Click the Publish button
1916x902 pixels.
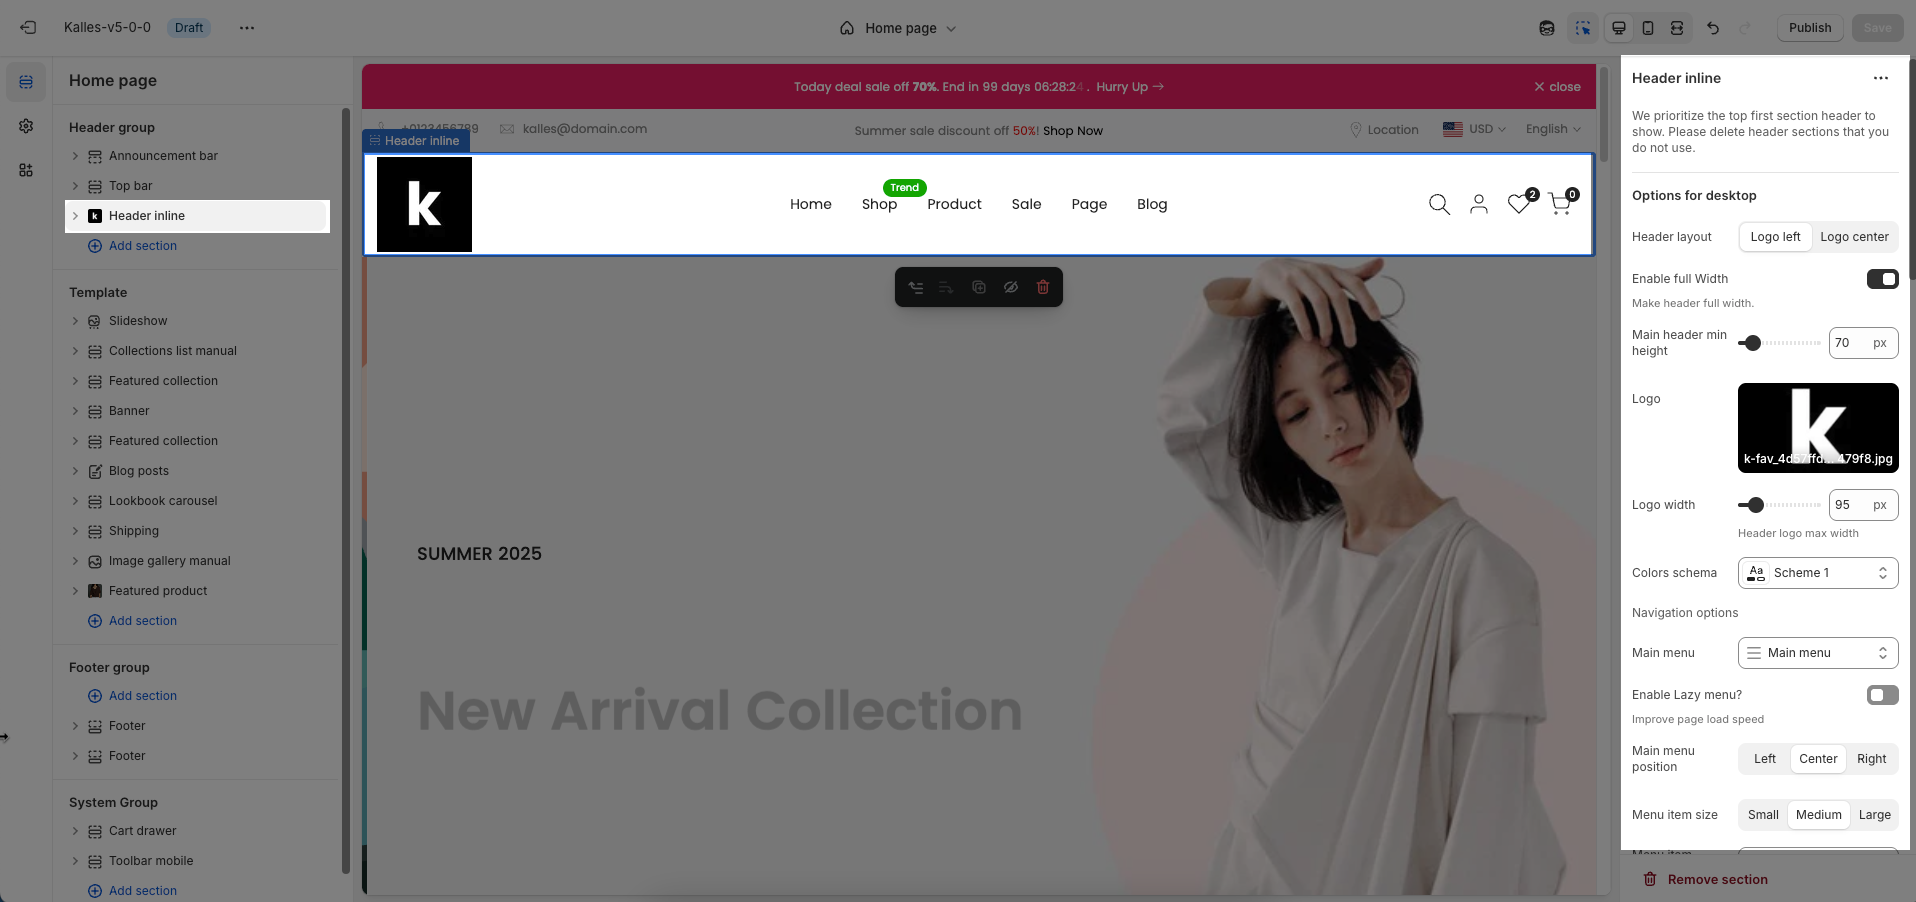(x=1810, y=28)
